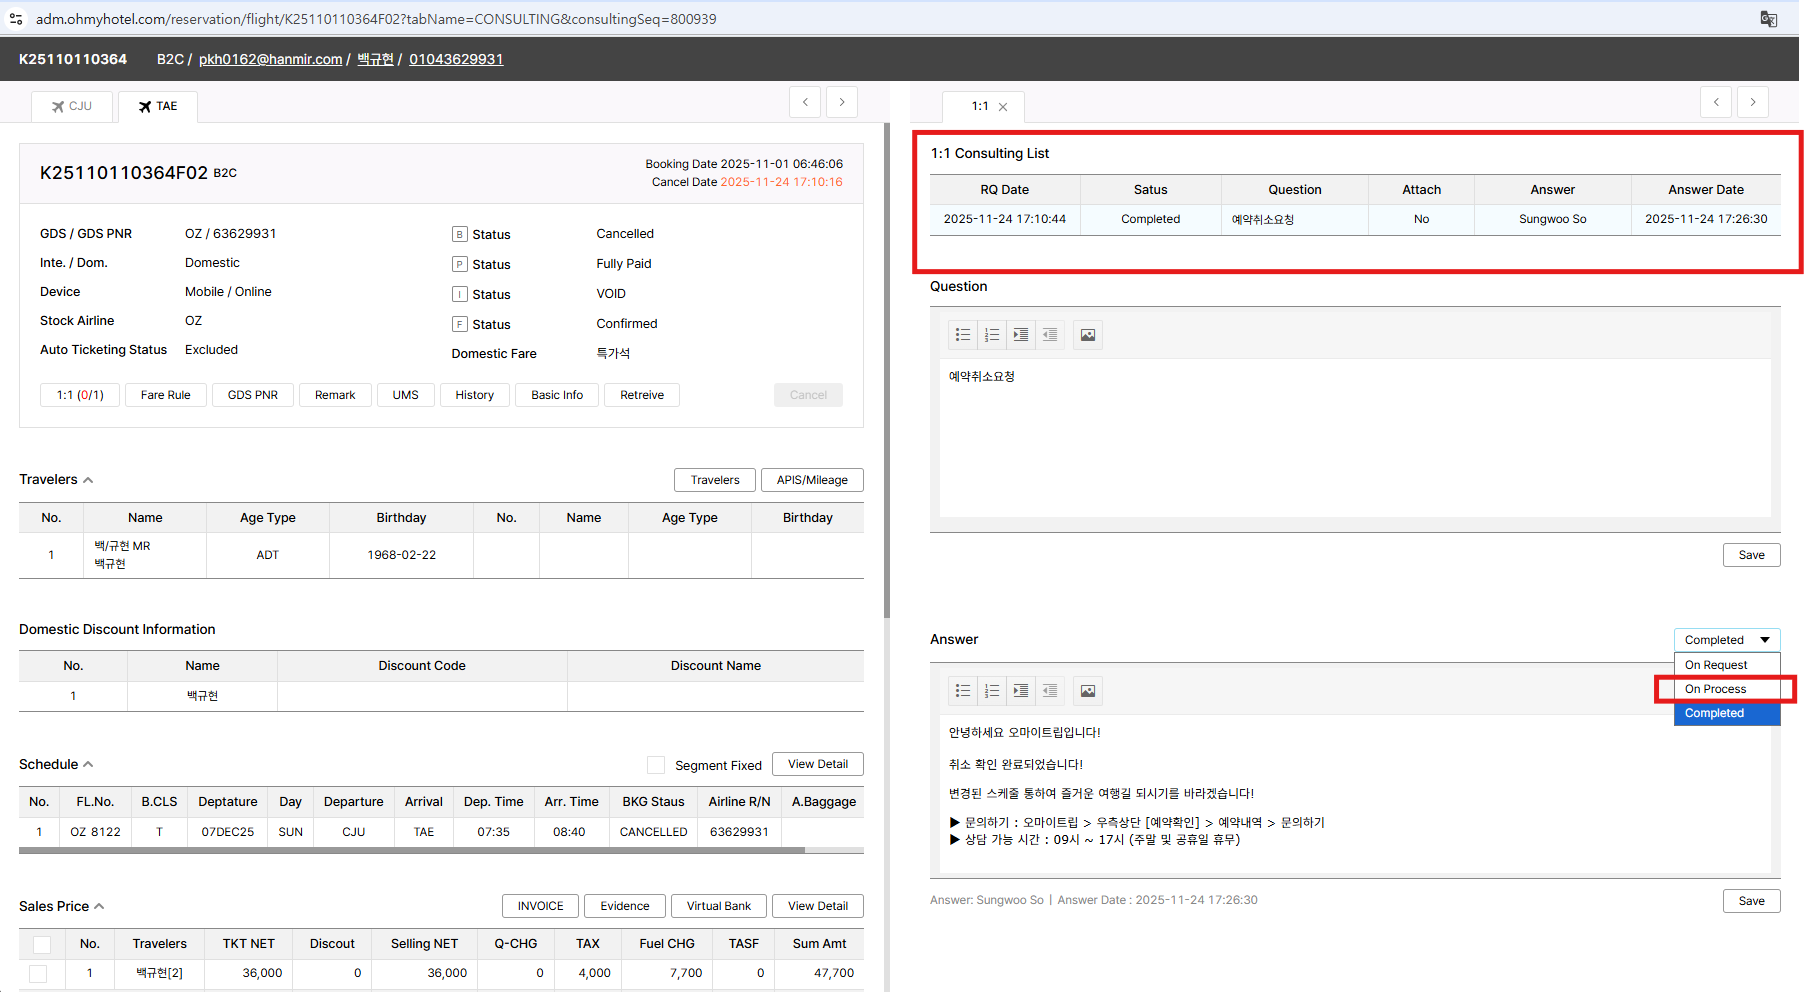The height and width of the screenshot is (992, 1804).
Task: Tick checkbox for sales price row 1
Action: (x=38, y=973)
